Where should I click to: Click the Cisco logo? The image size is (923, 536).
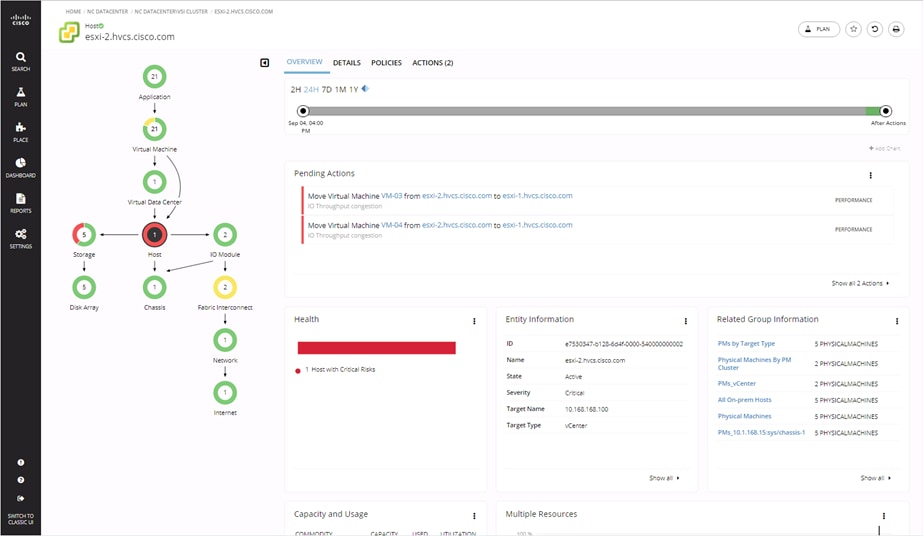tap(21, 20)
